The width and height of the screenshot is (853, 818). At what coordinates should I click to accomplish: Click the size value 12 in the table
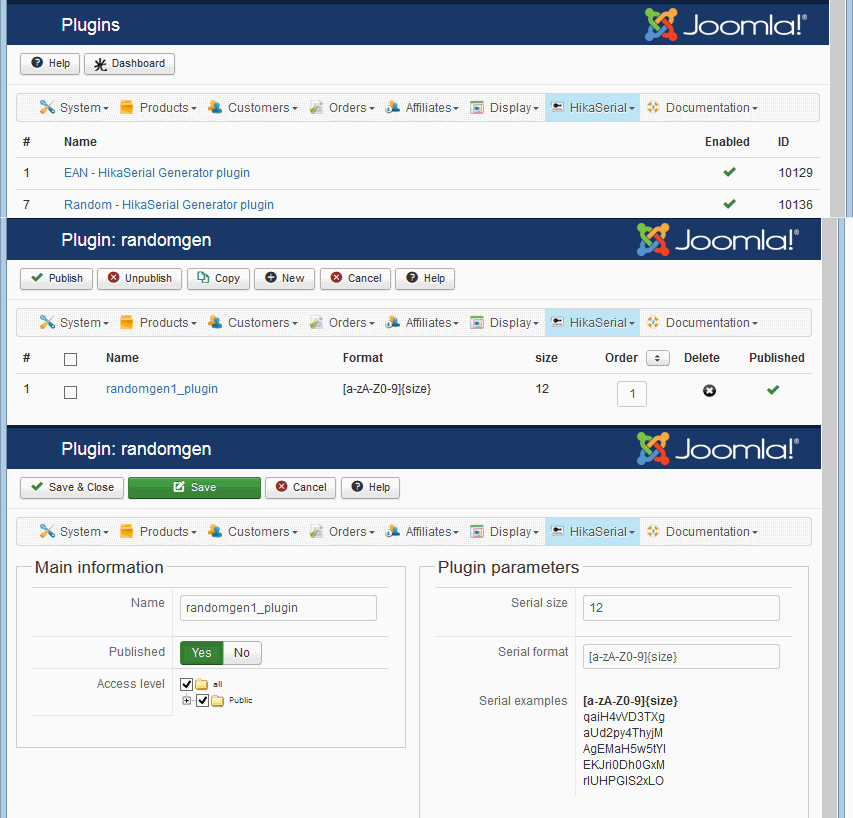542,389
